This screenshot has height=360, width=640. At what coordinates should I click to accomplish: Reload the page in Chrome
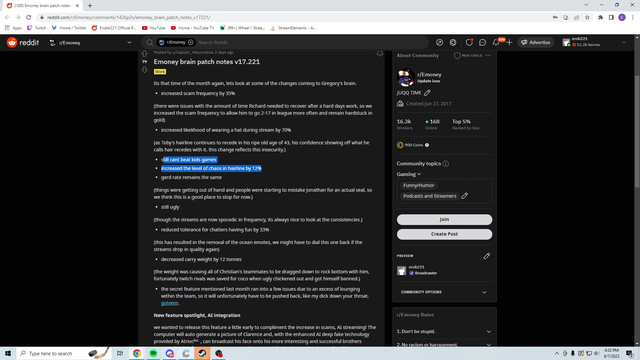pos(29,17)
